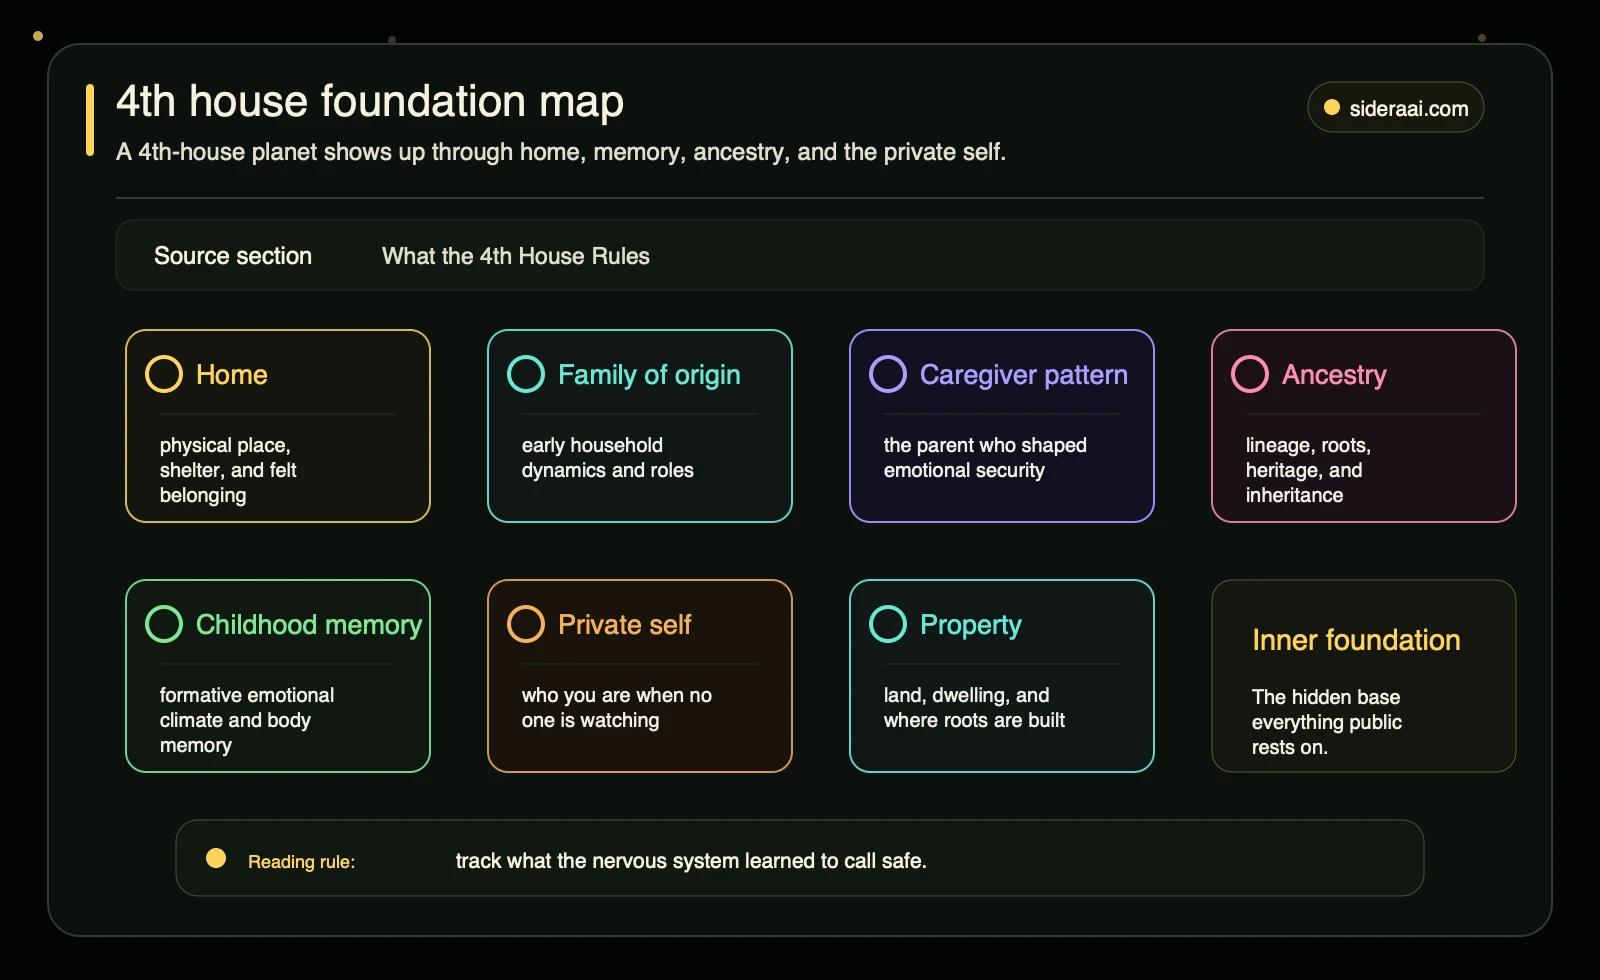Select the Family of origin heading
This screenshot has height=980, width=1600.
tap(649, 375)
